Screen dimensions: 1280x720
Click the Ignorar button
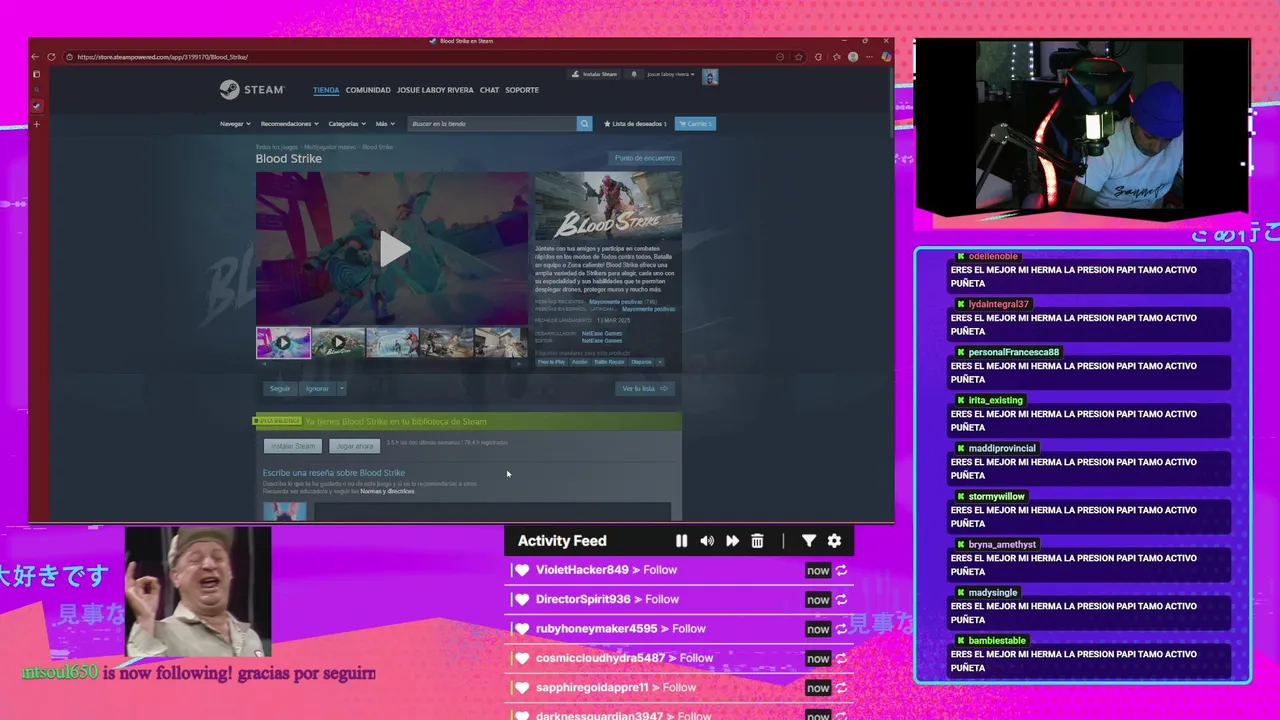(x=317, y=388)
